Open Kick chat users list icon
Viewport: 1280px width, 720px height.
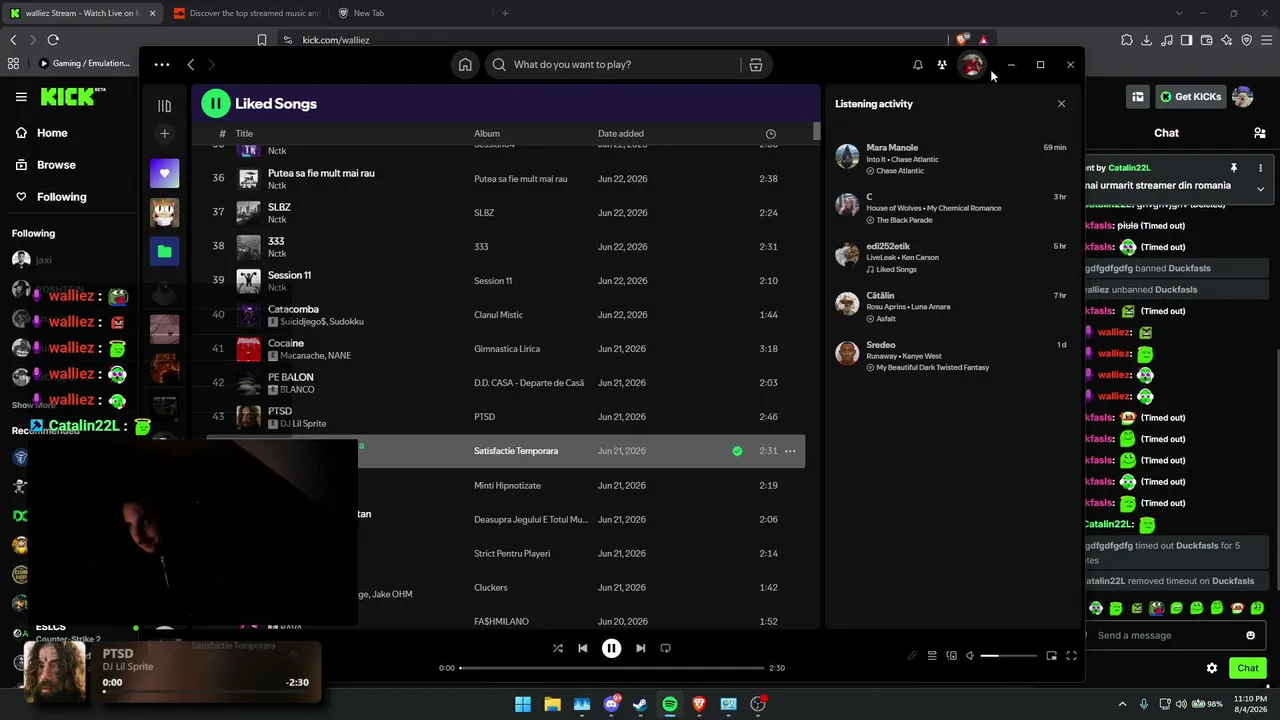[1259, 133]
